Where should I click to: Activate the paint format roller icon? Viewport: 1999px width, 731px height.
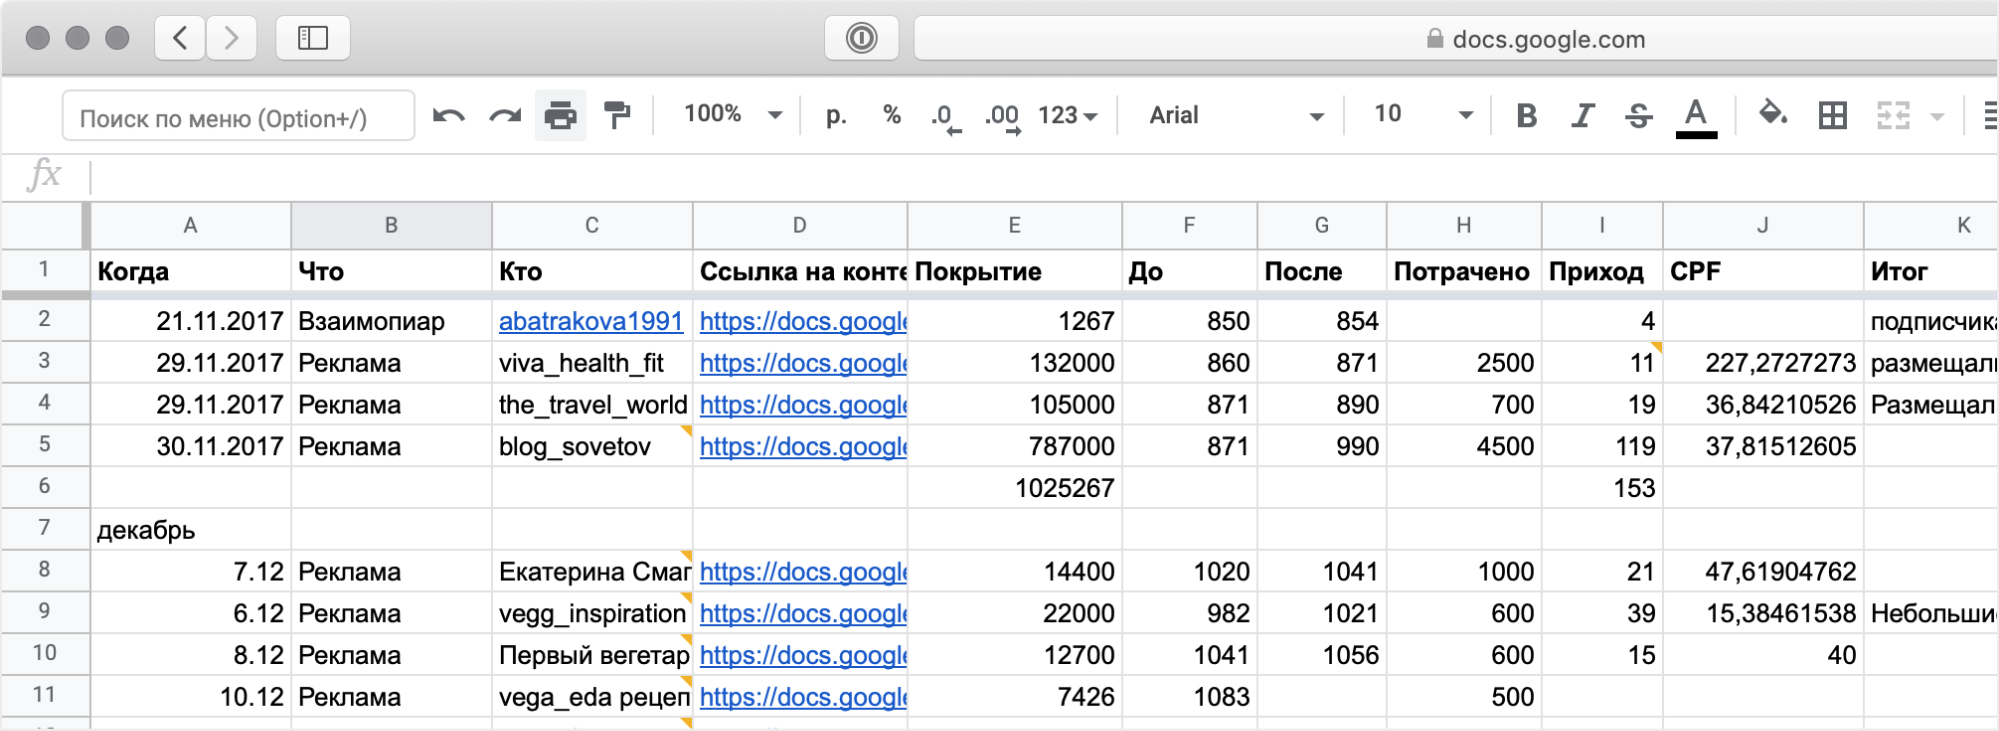(617, 116)
